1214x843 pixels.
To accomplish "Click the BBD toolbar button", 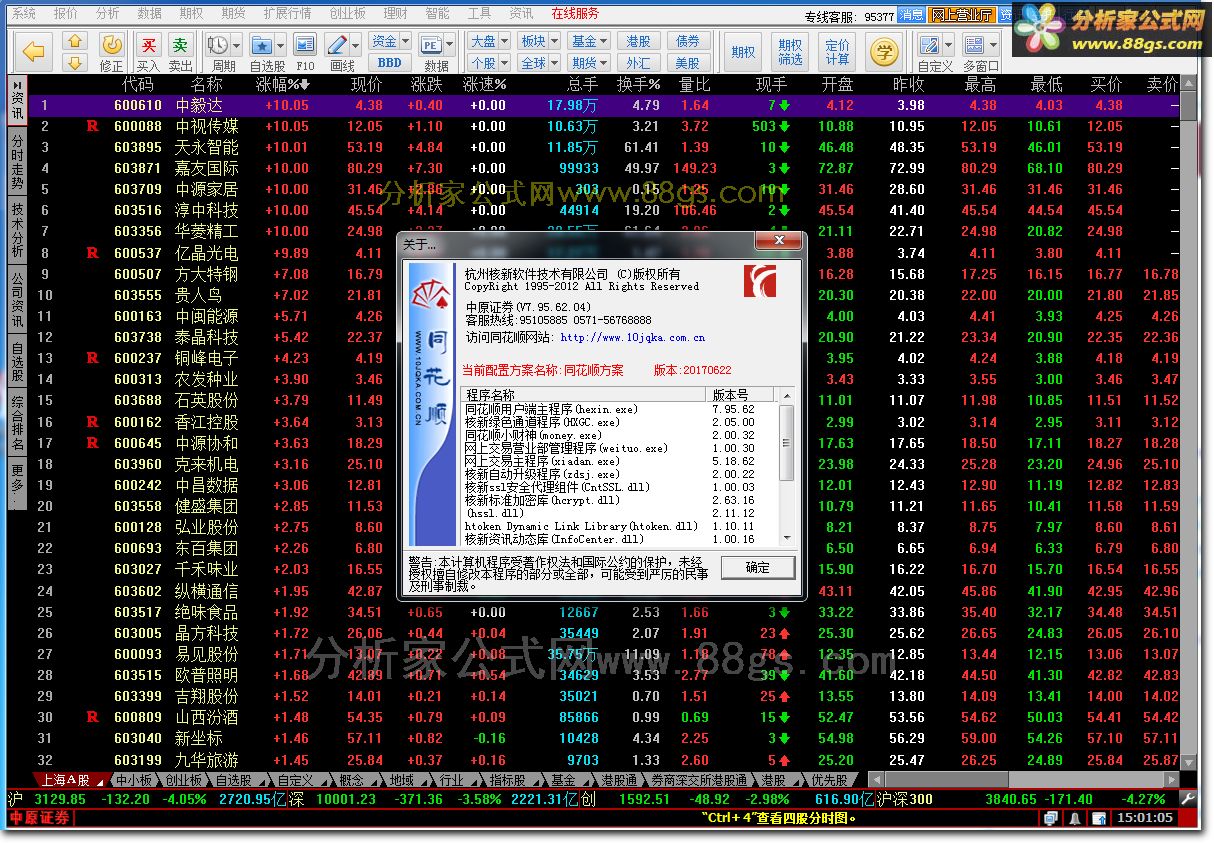I will [390, 62].
